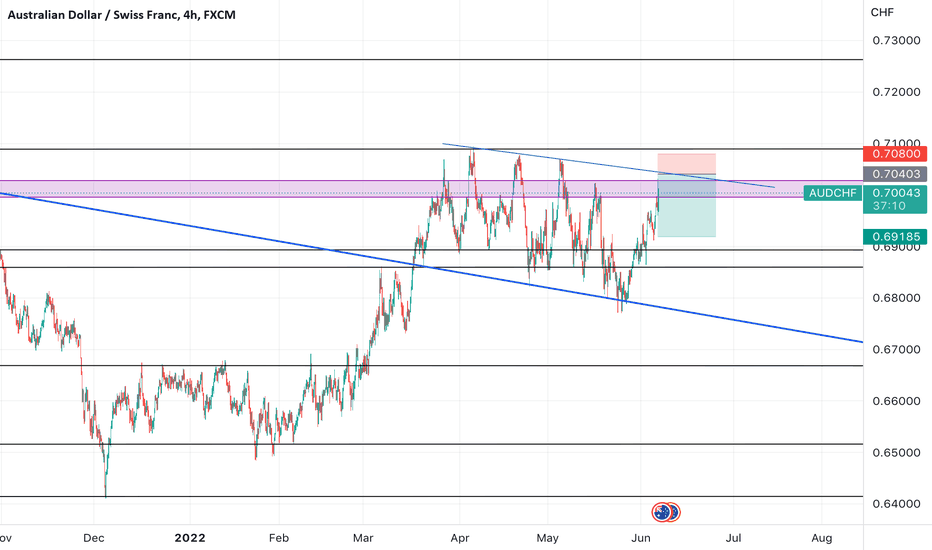Click the Aug label on time axis
Screen dimensions: 932x550
pos(821,538)
